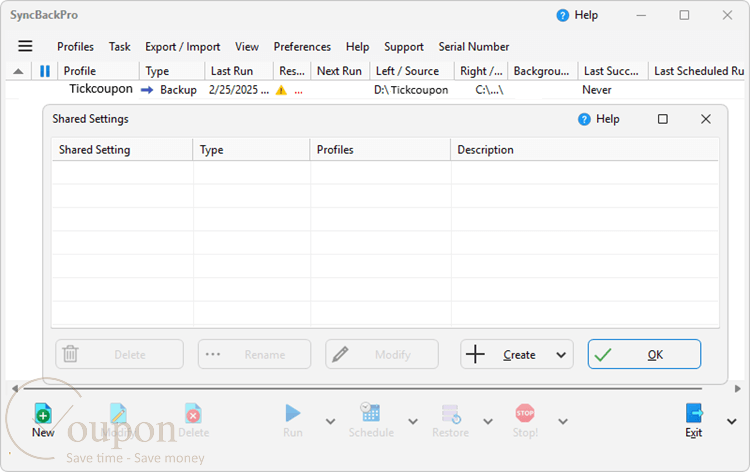Open the Profiles menu

coord(75,46)
